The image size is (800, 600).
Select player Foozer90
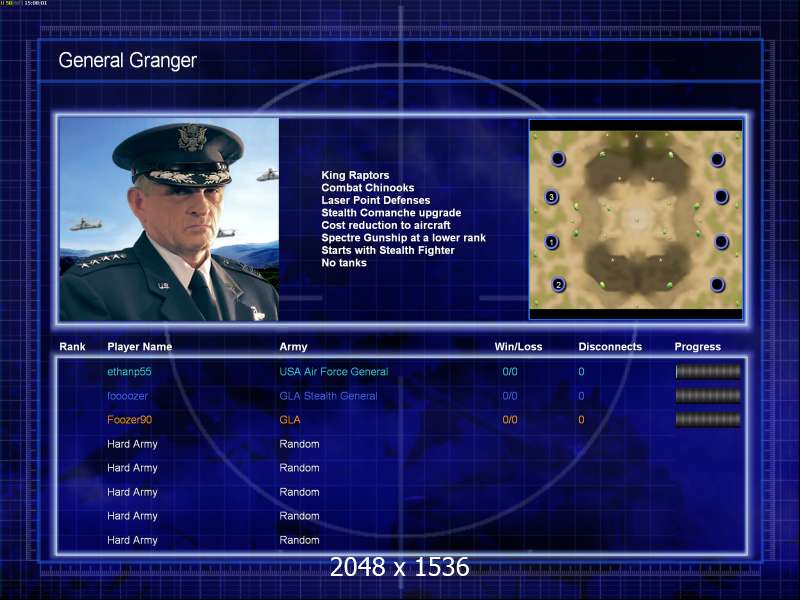[130, 420]
